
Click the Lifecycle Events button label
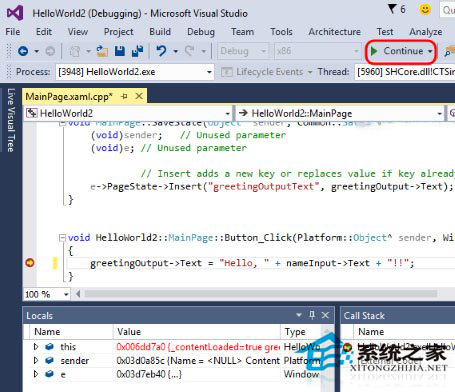(270, 72)
